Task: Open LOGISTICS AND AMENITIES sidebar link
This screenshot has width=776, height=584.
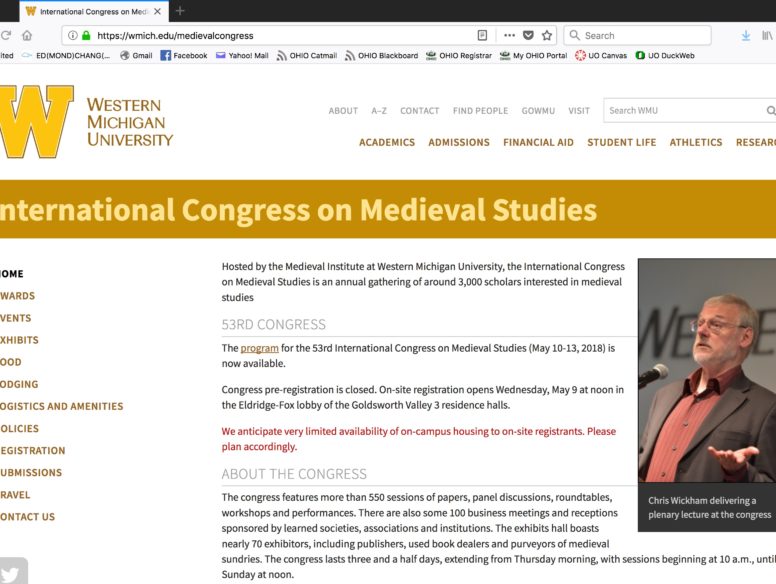Action: pos(61,406)
